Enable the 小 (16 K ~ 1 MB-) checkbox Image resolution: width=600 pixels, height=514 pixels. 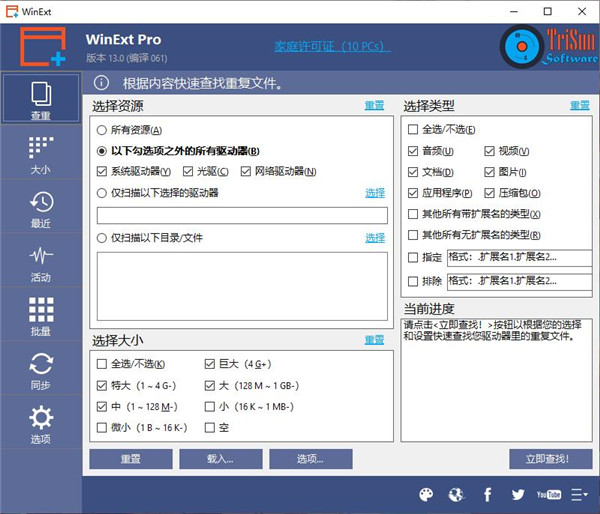(210, 407)
